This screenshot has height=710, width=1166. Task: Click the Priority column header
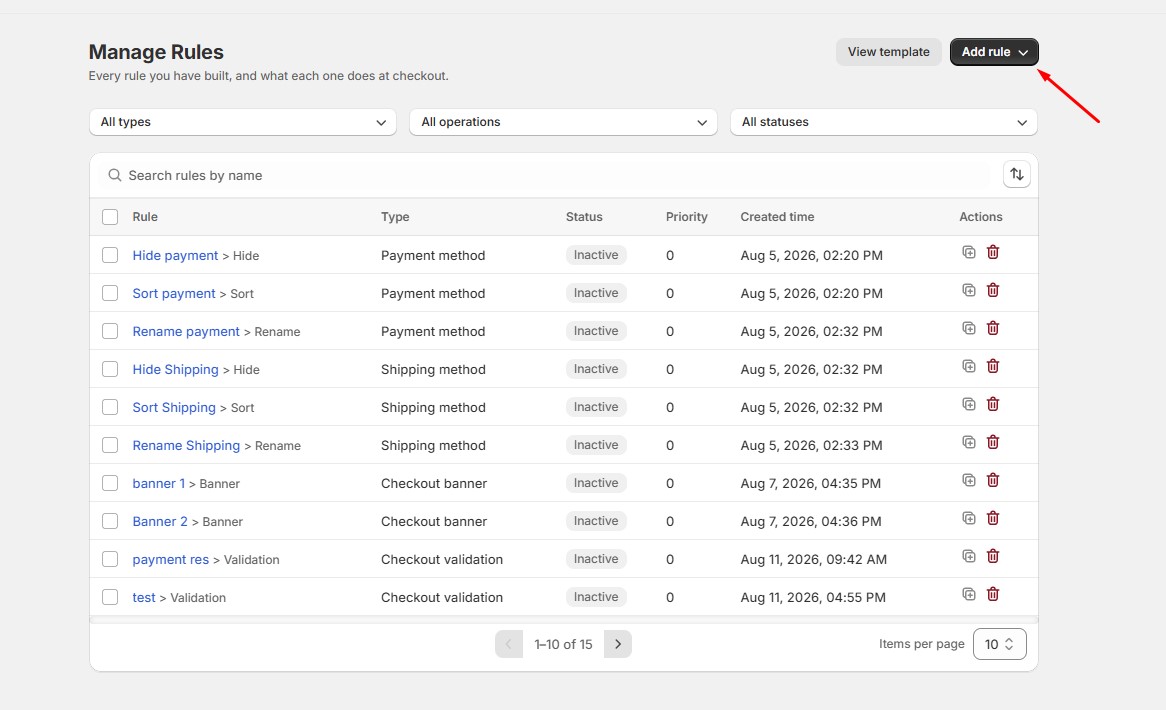(686, 216)
